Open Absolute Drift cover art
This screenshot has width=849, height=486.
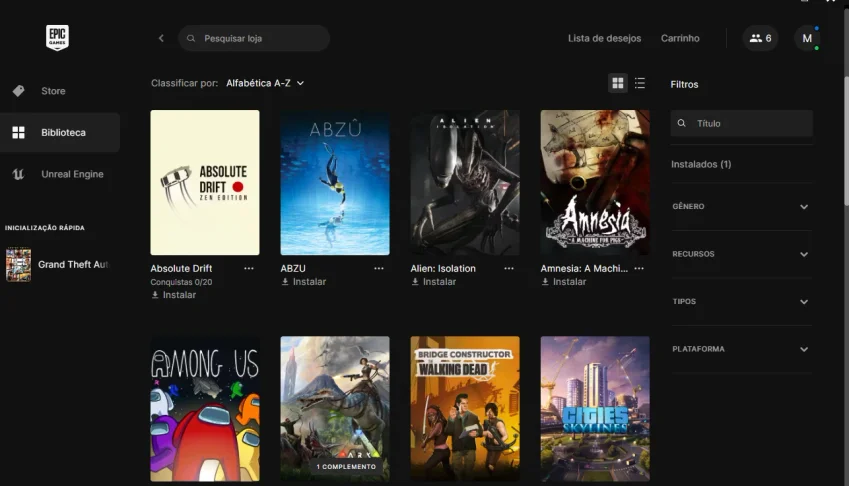coord(205,183)
